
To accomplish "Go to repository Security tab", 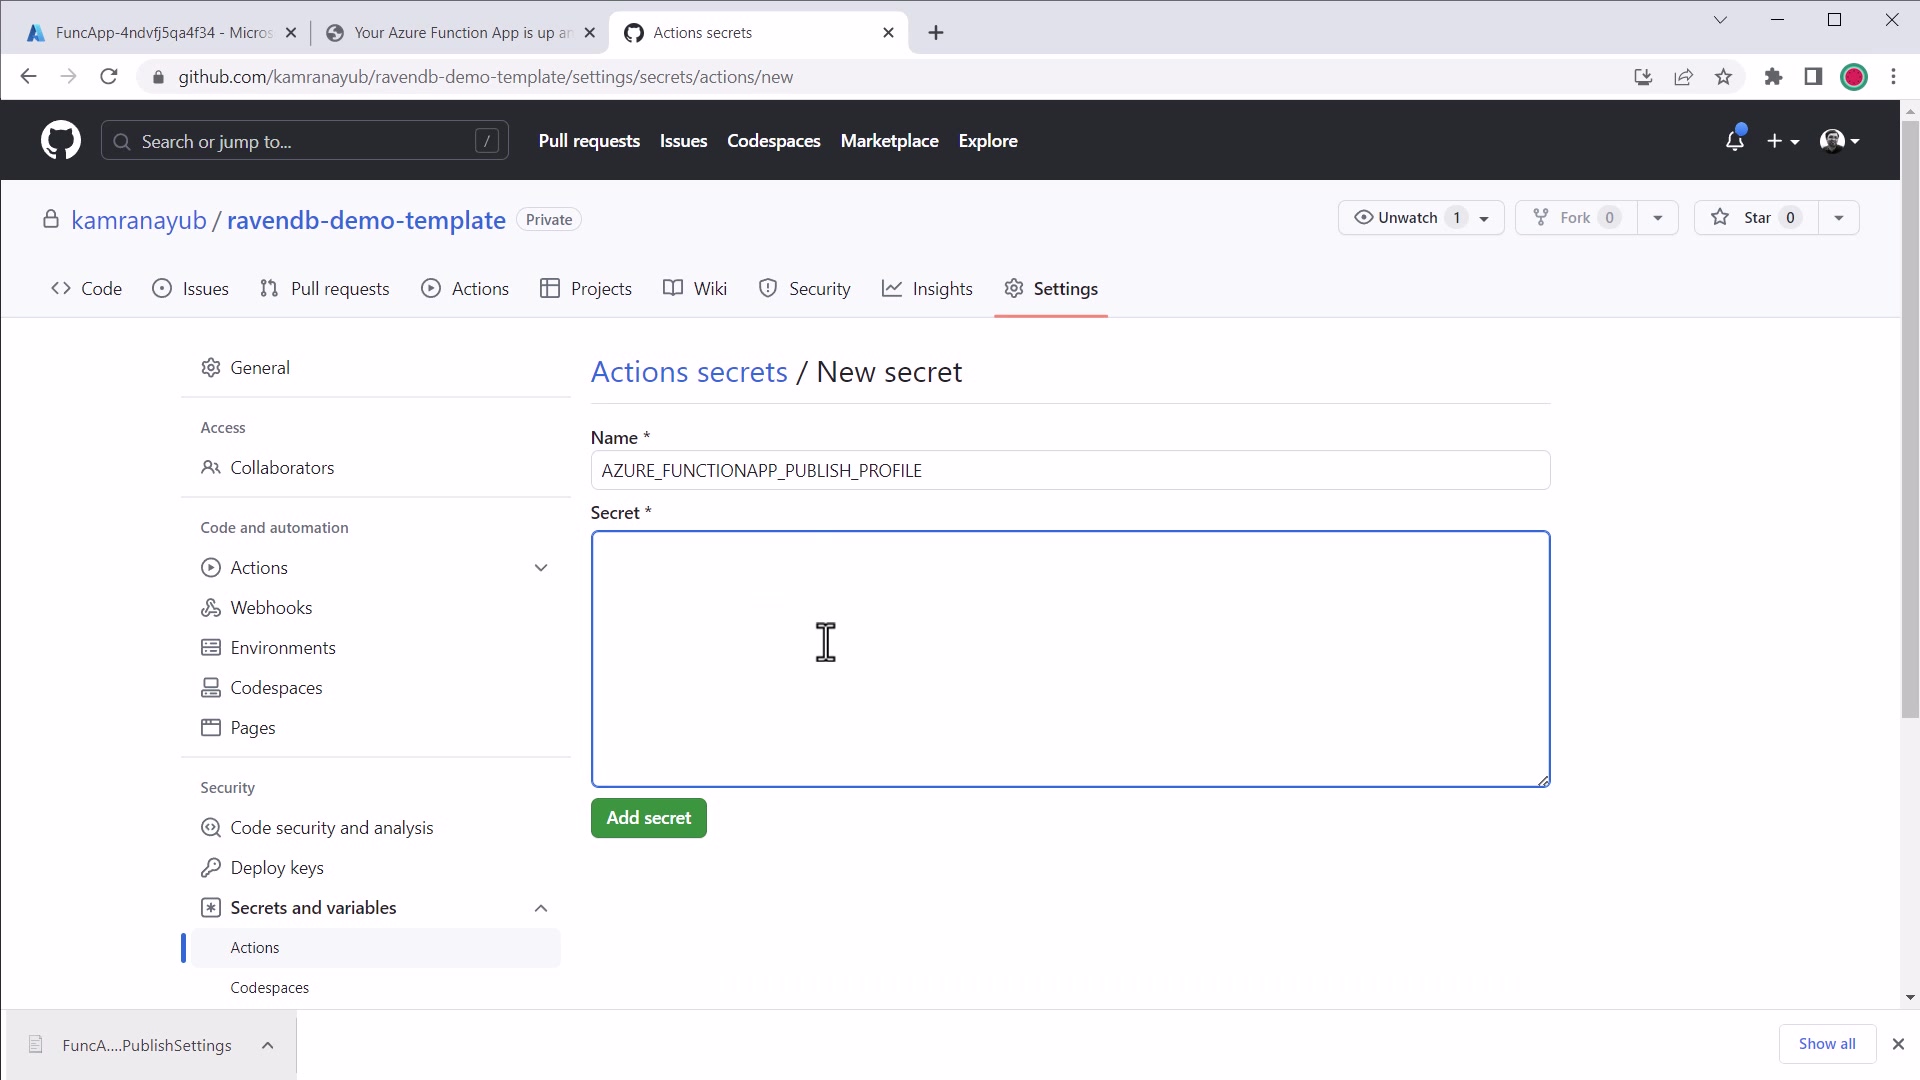I will point(805,289).
